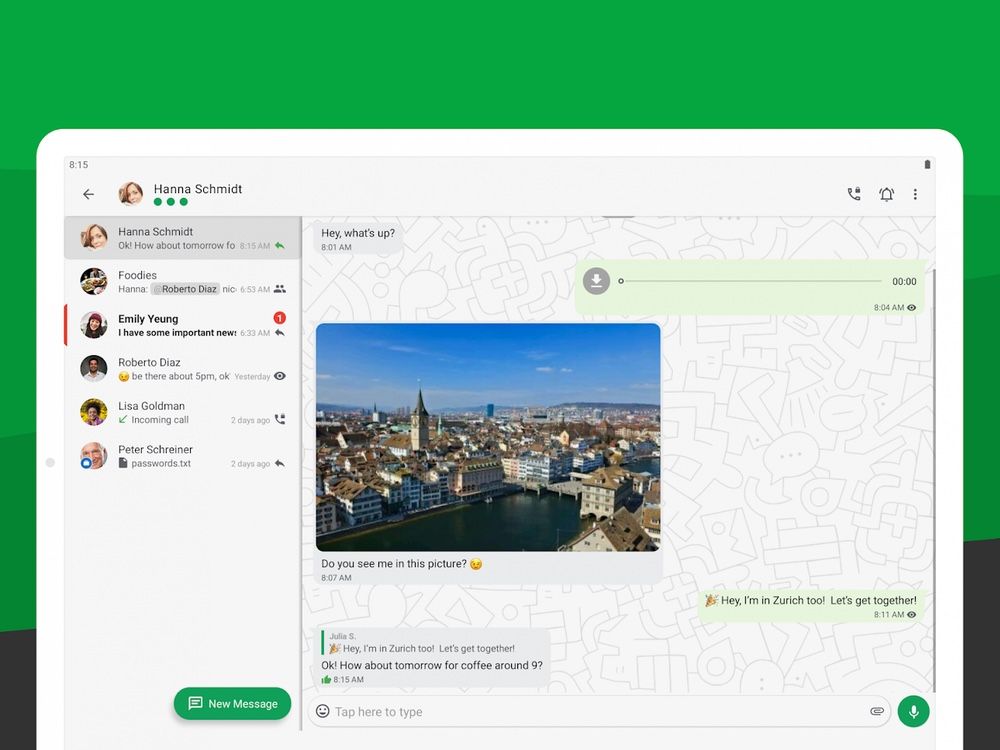Open the emoji picker in the message field
1000x750 pixels.
point(321,711)
